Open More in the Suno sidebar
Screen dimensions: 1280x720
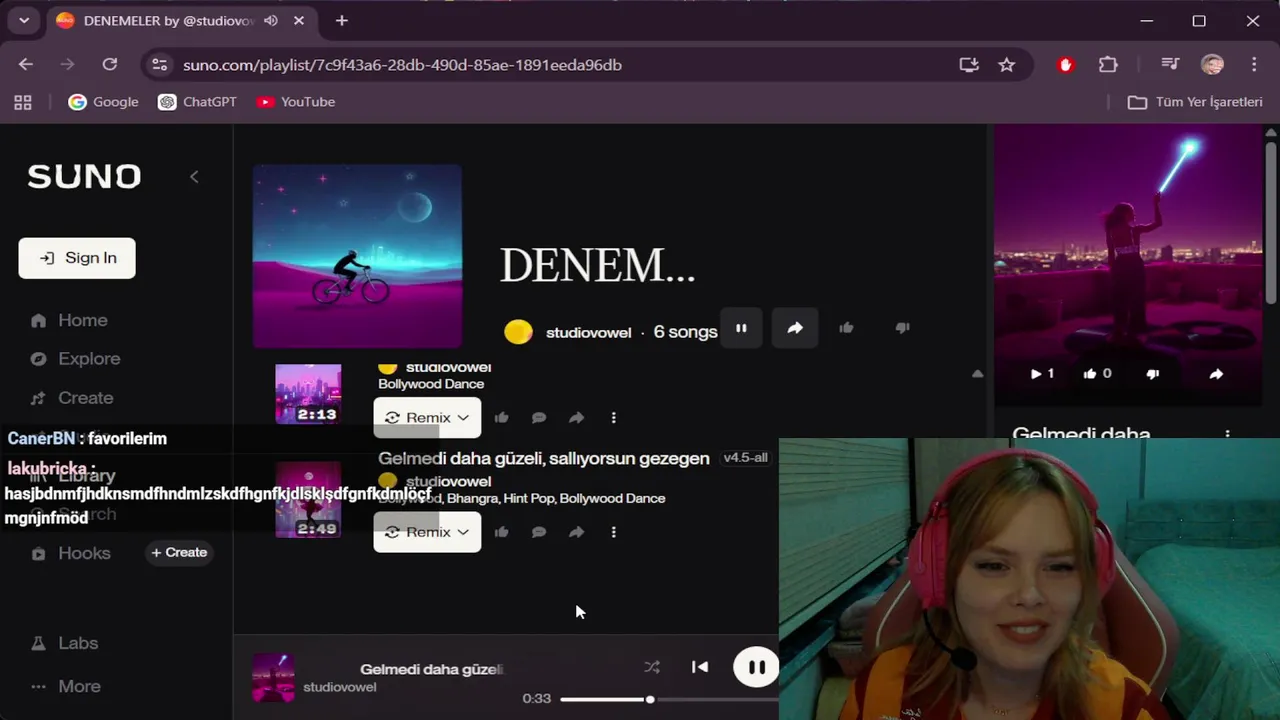[66, 686]
